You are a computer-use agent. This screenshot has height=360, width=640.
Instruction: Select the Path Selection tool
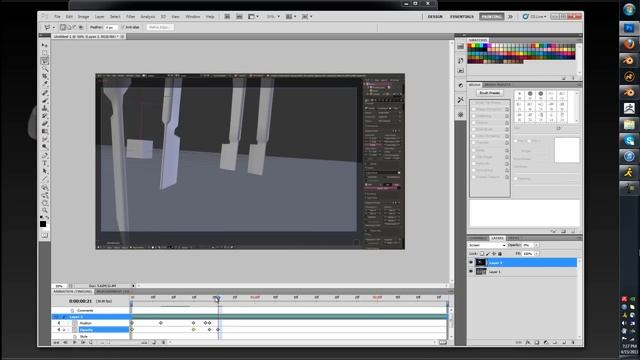44,171
